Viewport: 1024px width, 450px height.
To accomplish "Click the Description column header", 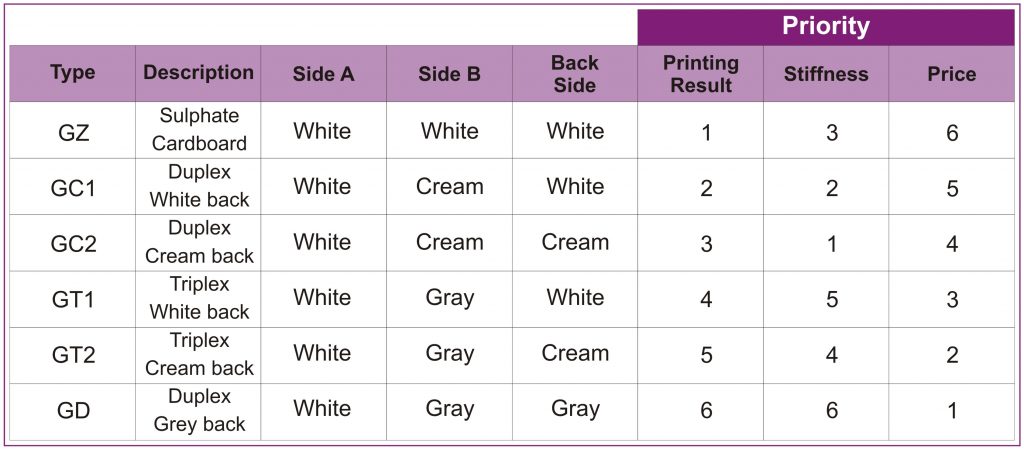I will pos(198,73).
